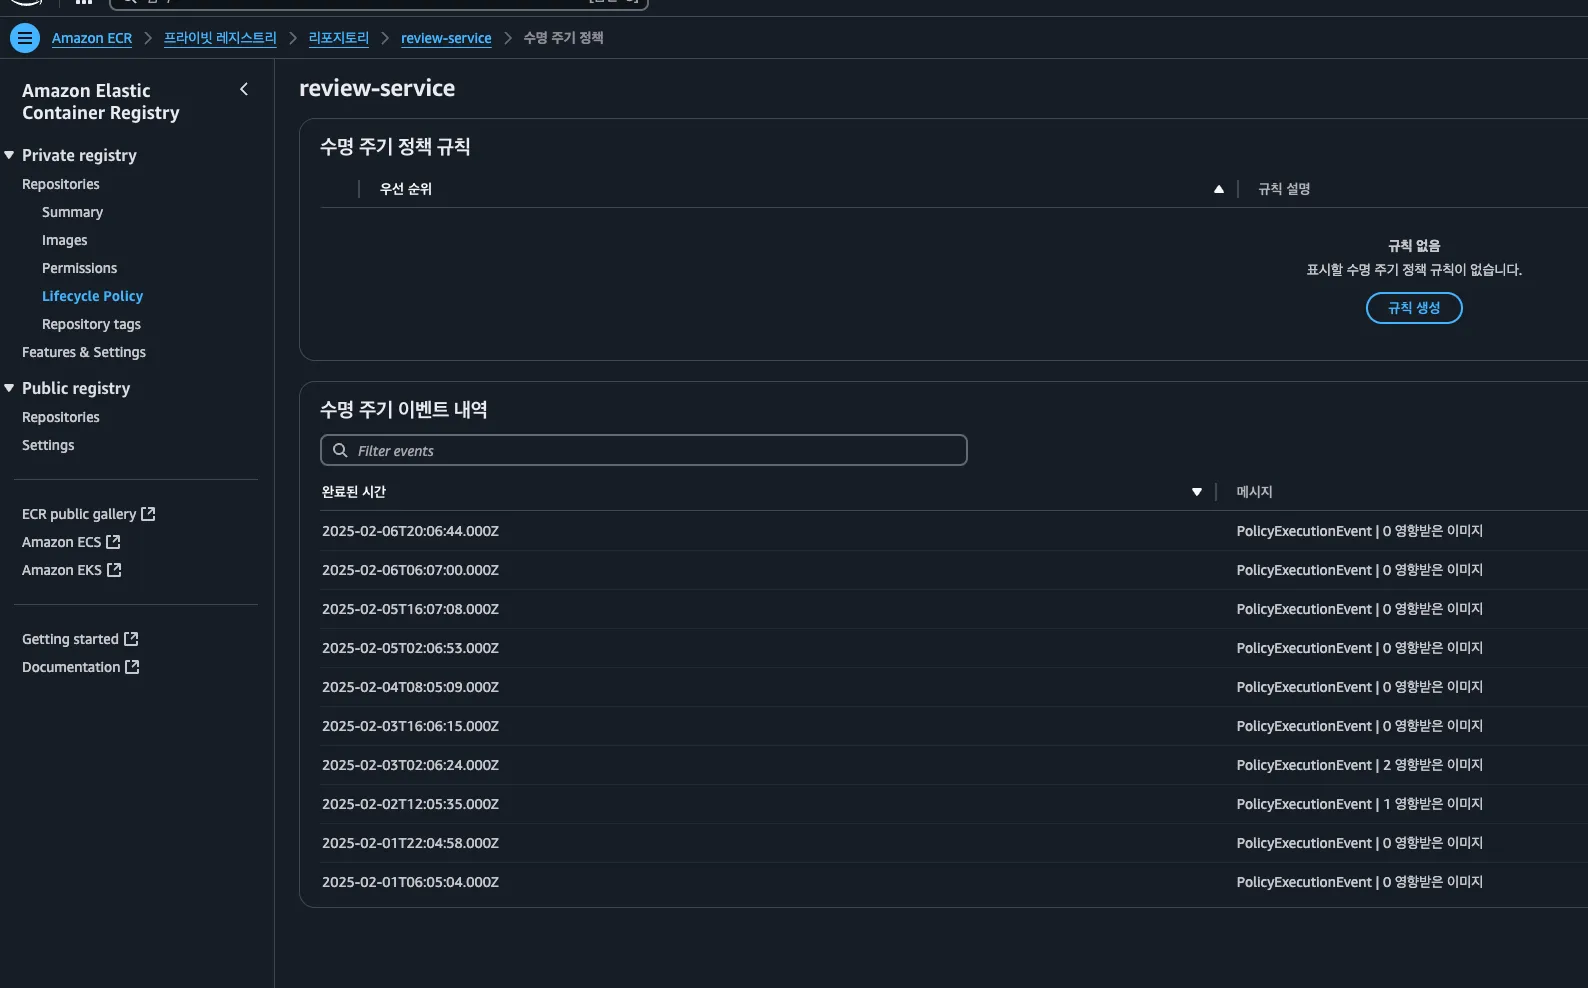Click the search icon in Filter events
The image size is (1588, 988).
340,450
